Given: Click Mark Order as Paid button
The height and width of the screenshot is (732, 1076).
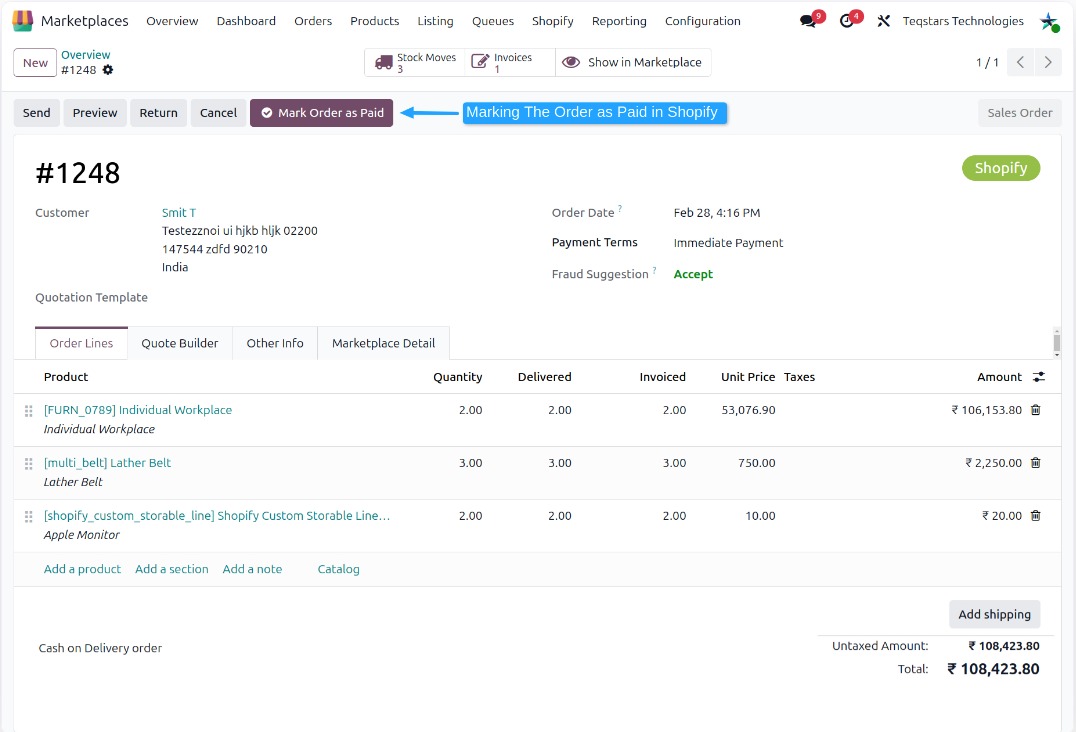Looking at the screenshot, I should pos(321,113).
